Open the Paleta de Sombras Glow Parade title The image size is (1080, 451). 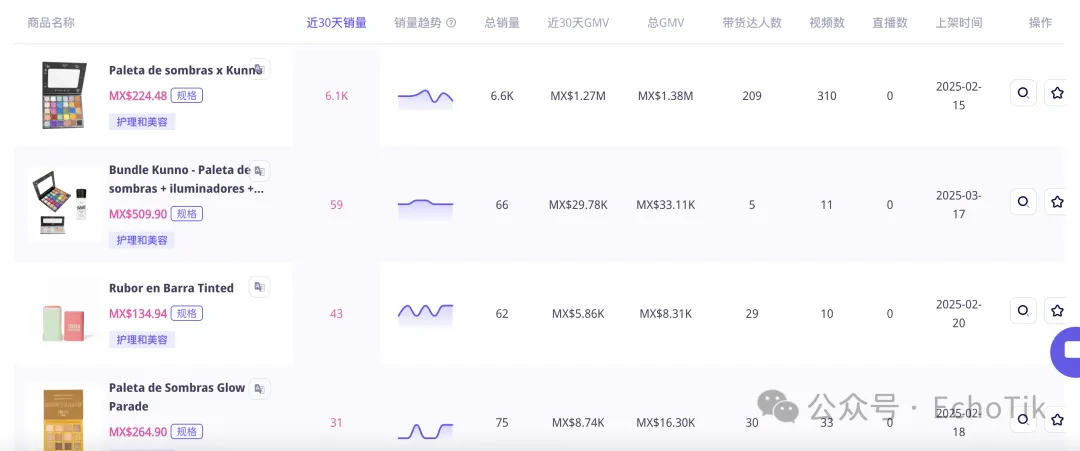point(177,397)
